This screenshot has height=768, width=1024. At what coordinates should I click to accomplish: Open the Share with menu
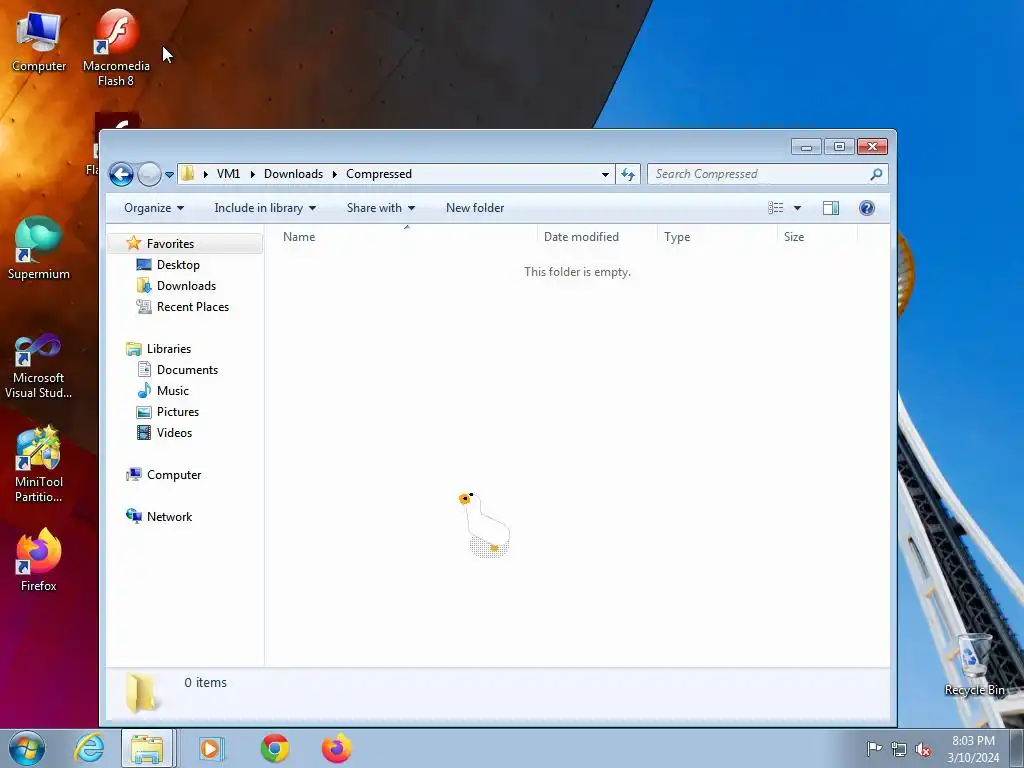(x=381, y=208)
